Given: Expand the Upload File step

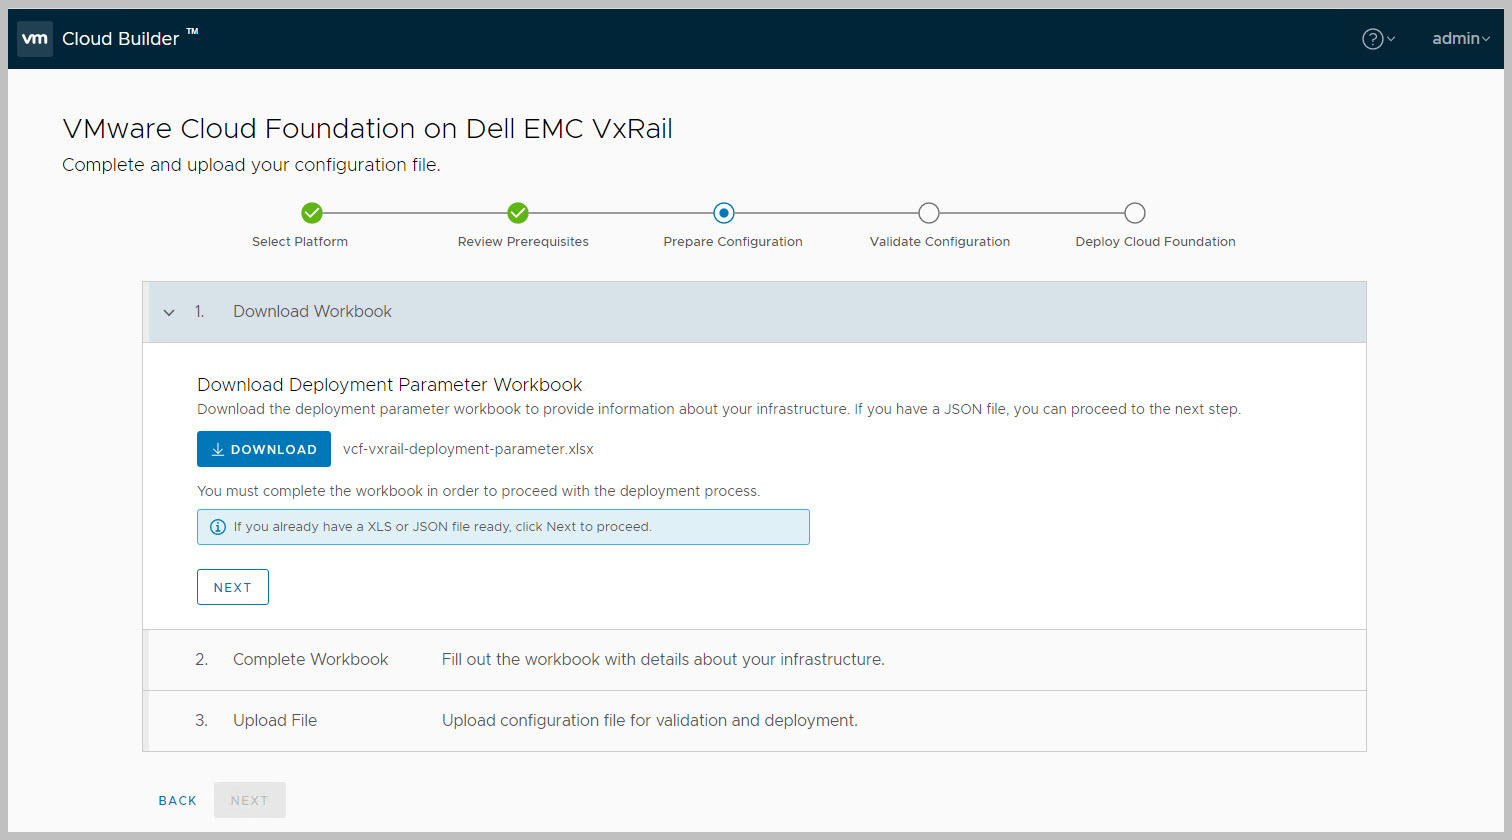Looking at the screenshot, I should point(275,721).
